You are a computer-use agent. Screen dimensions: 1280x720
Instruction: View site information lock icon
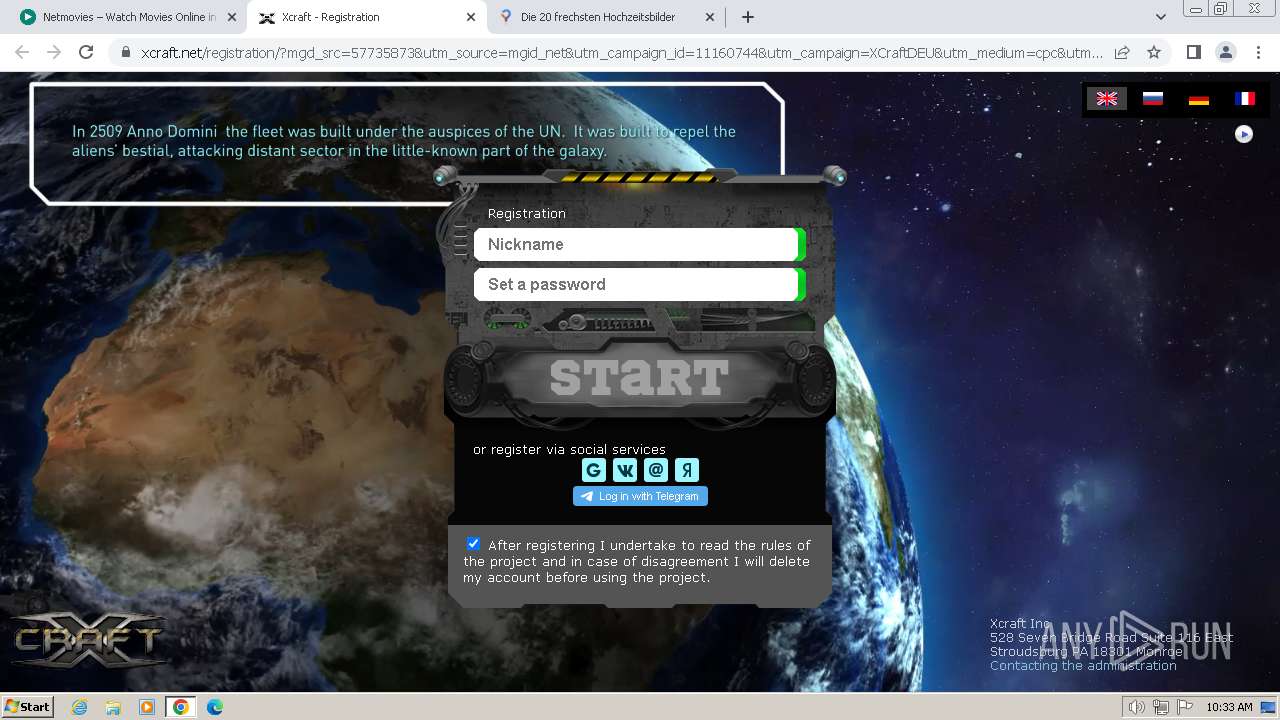(125, 52)
